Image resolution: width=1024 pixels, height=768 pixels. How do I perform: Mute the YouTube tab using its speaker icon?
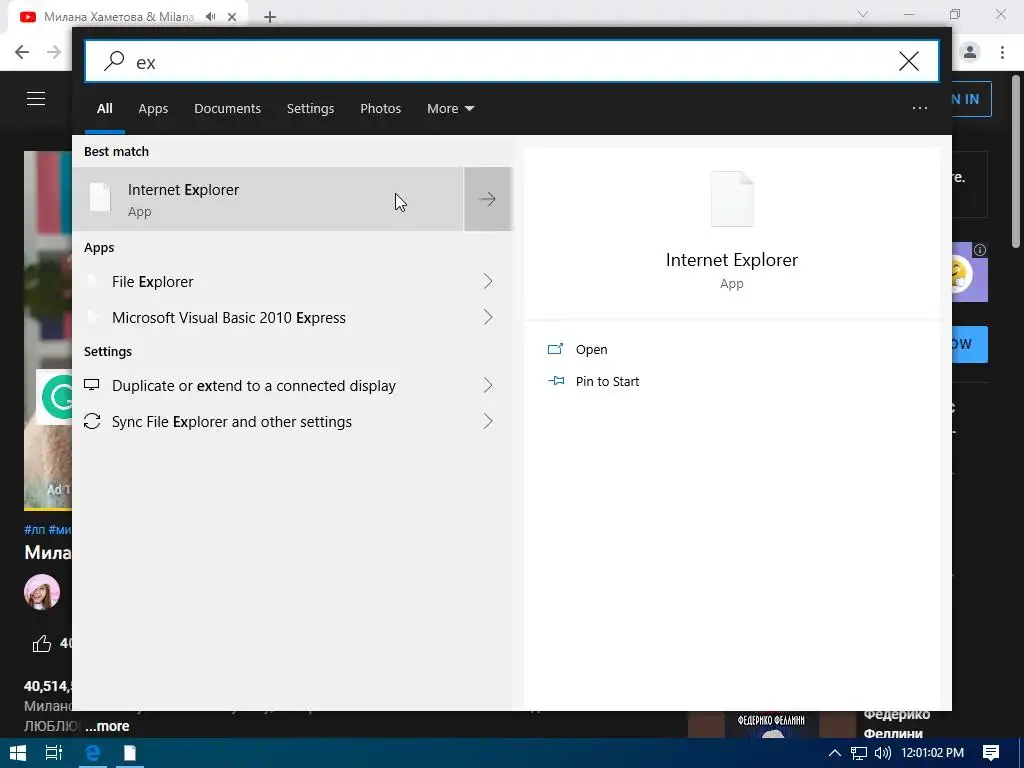[210, 17]
